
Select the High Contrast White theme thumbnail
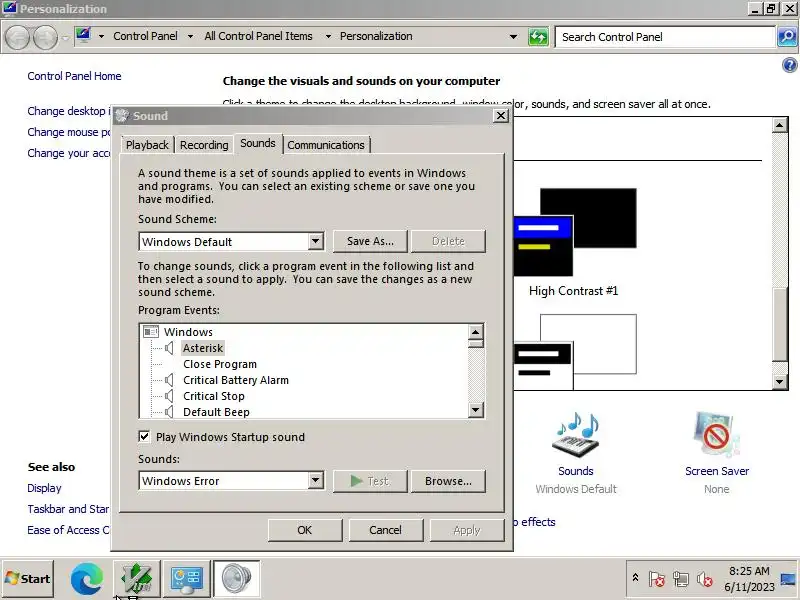click(574, 352)
